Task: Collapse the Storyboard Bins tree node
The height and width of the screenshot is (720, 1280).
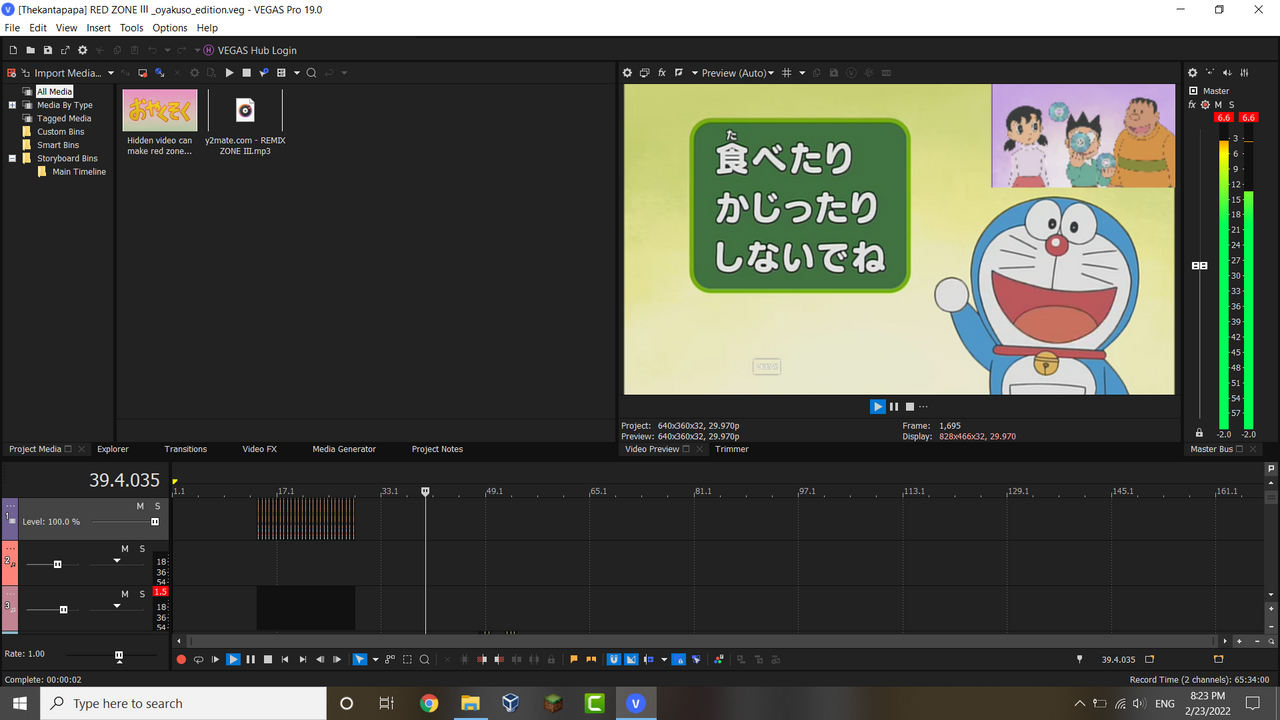Action: click(12, 158)
